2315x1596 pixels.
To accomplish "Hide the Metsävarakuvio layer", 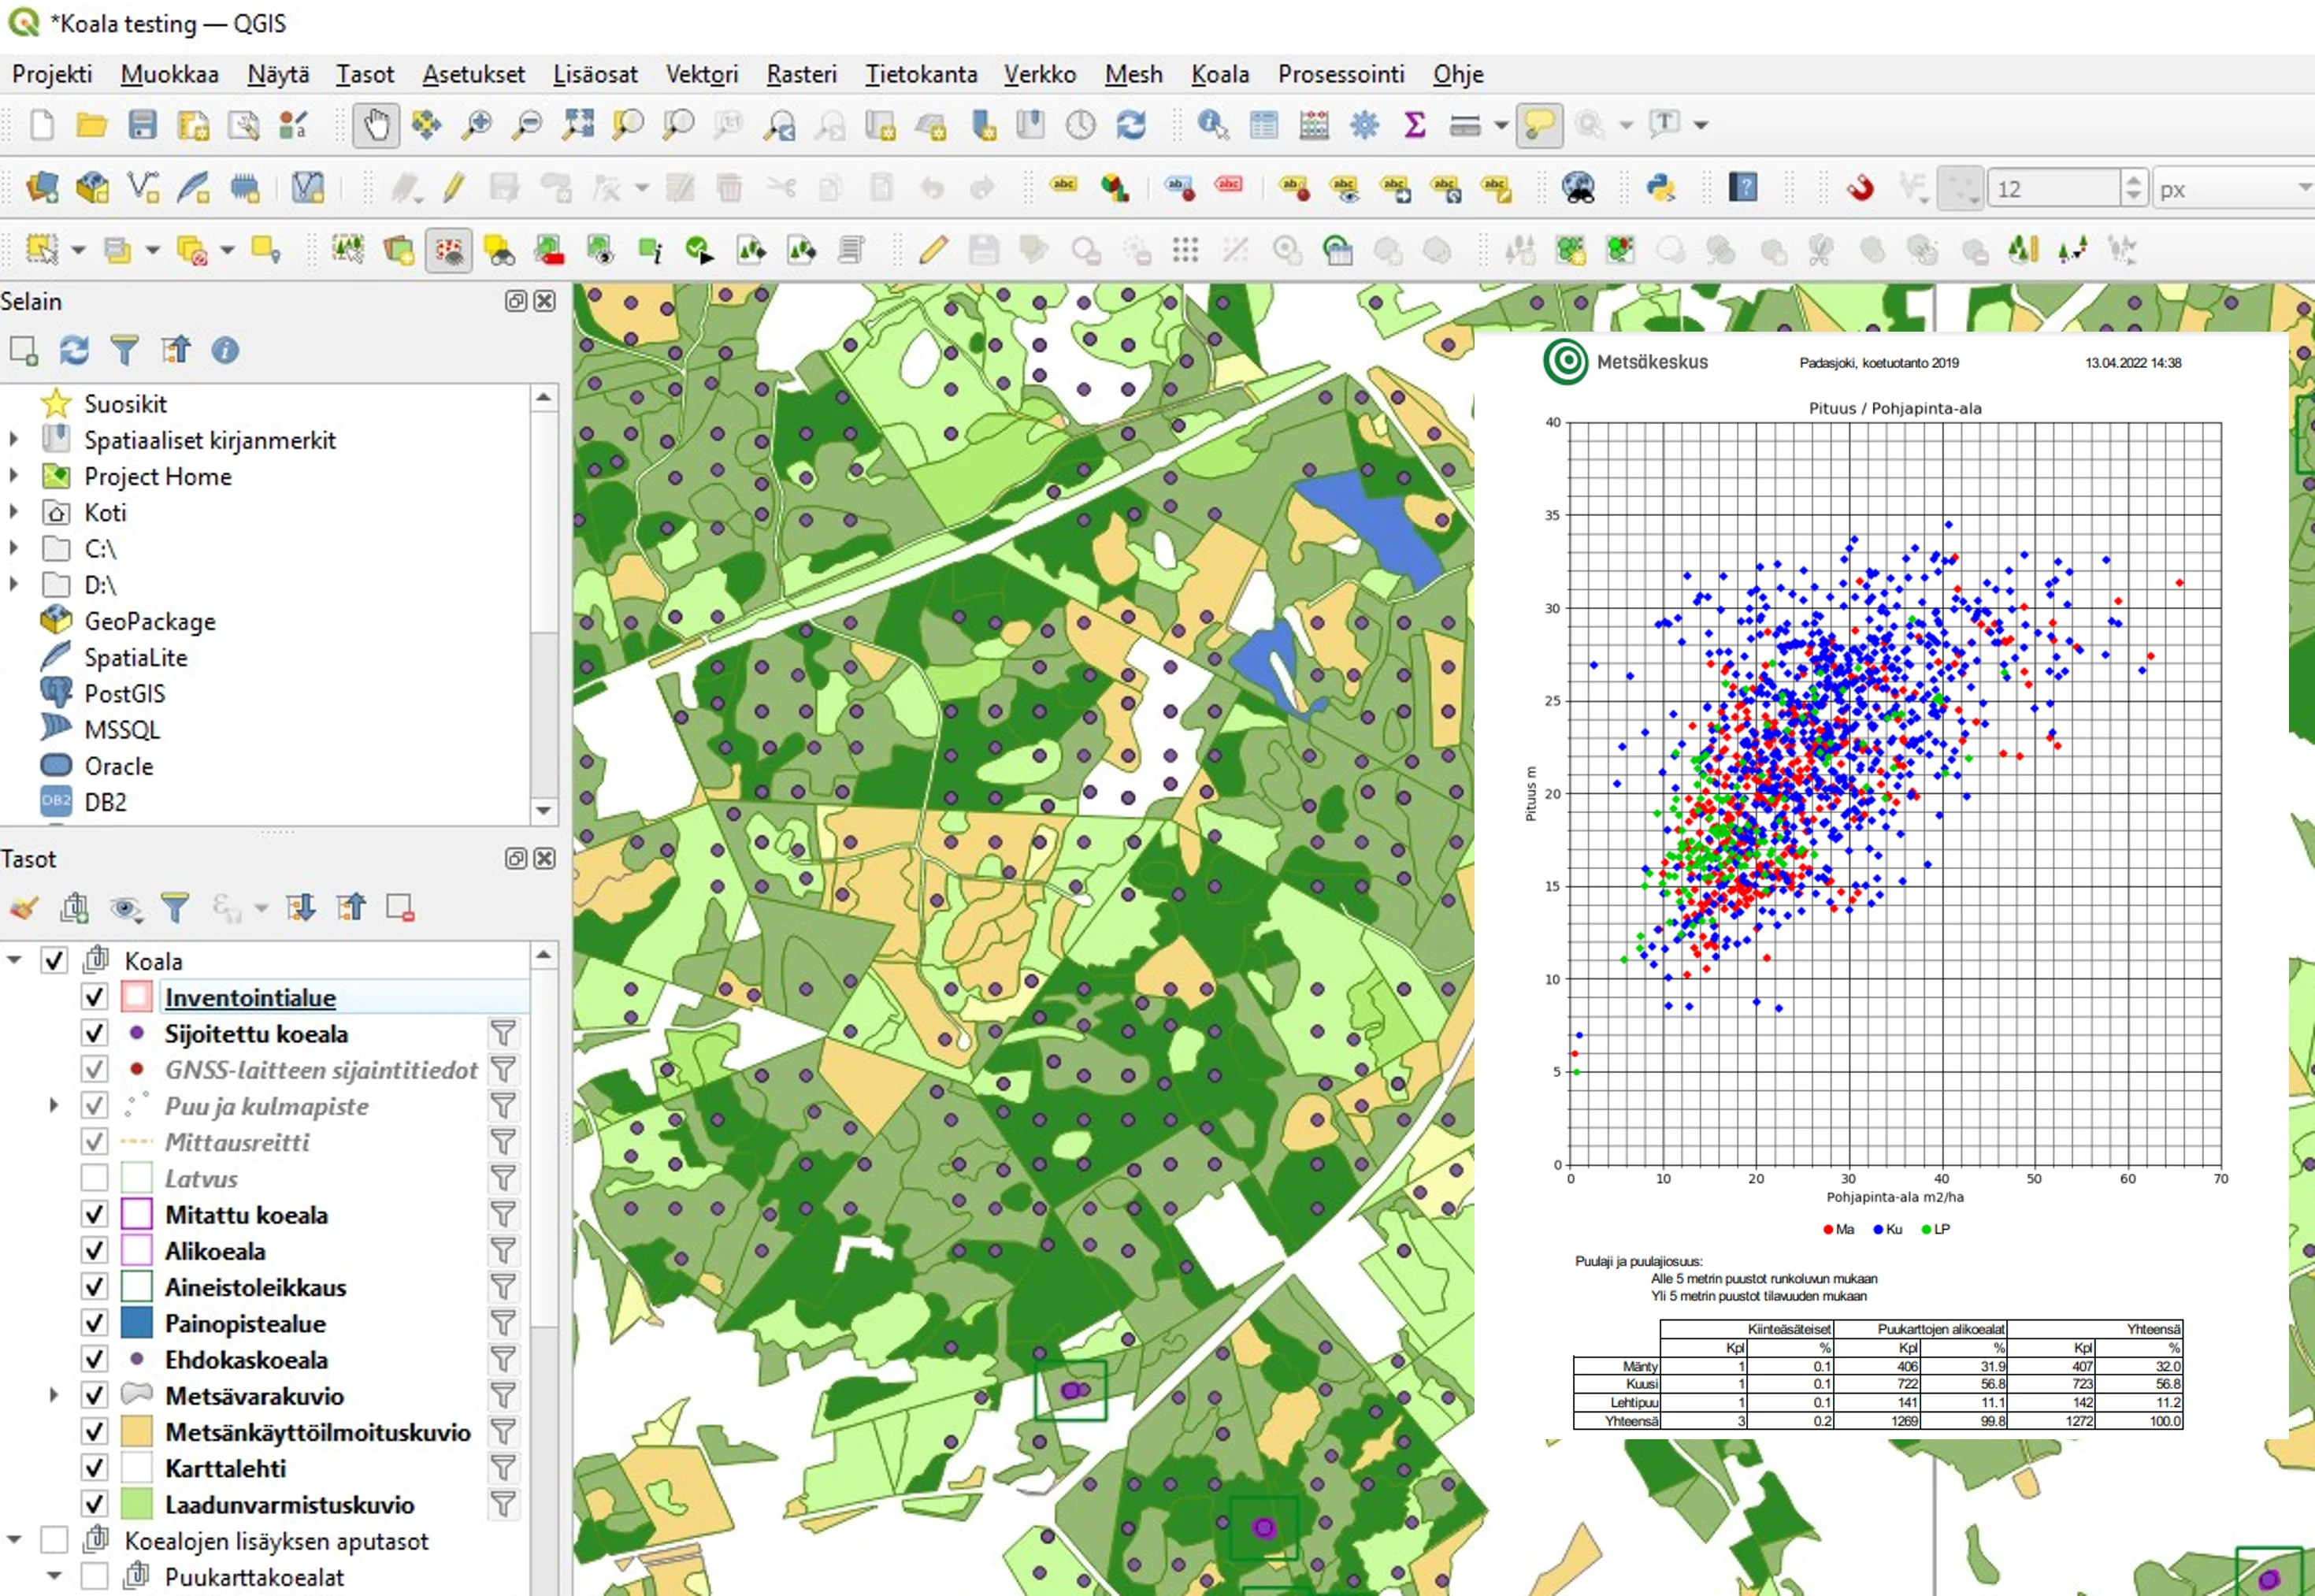I will (x=94, y=1395).
